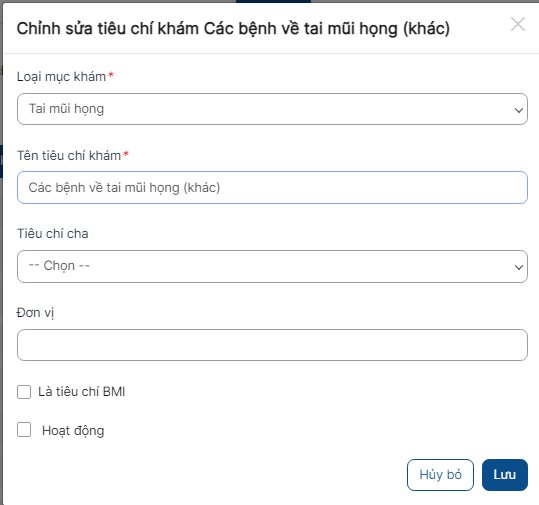The width and height of the screenshot is (539, 505).
Task: Enable the Hoạt động checkbox
Action: pyautogui.click(x=24, y=430)
